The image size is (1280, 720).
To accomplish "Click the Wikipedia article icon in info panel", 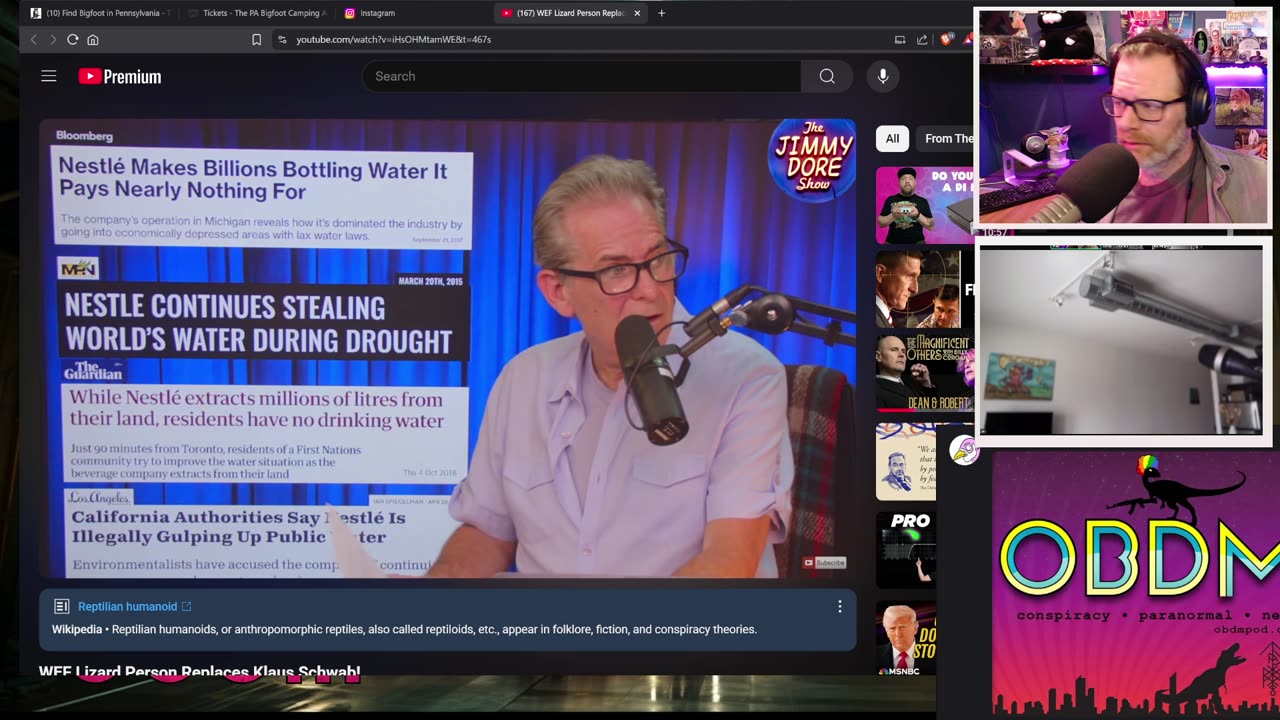I will [x=61, y=606].
